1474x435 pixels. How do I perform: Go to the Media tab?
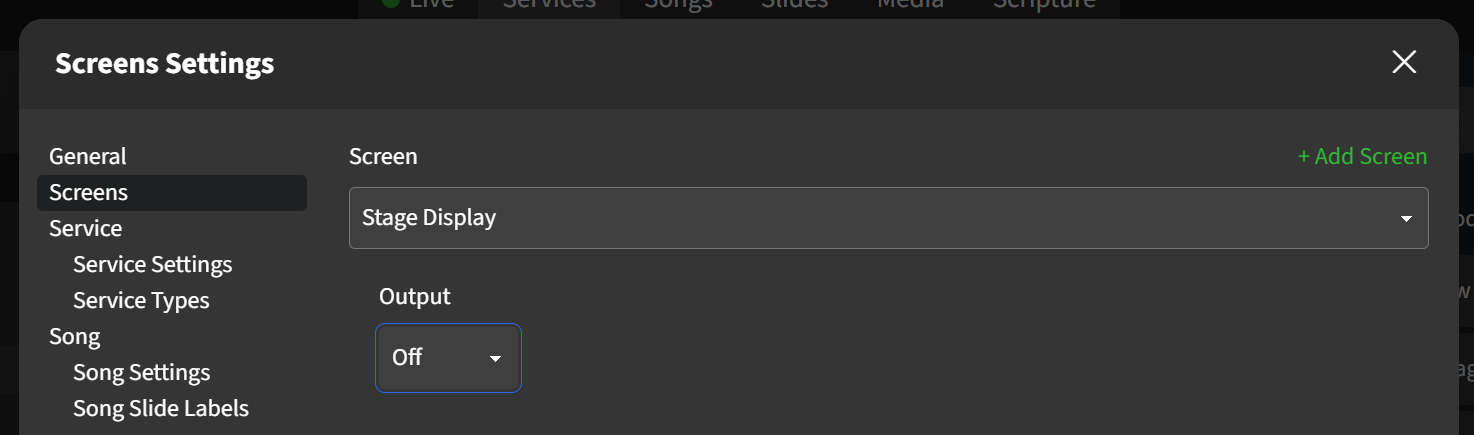[x=910, y=5]
